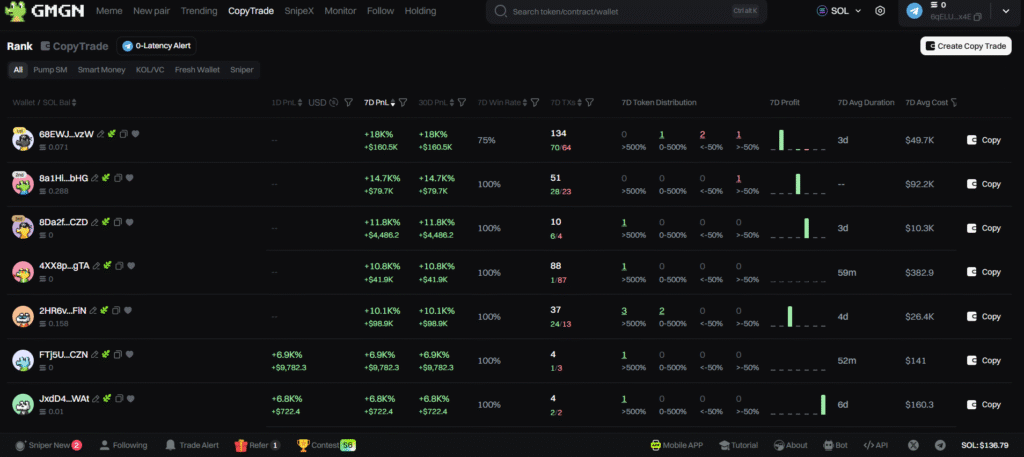Viewport: 1024px width, 457px height.
Task: Open the 7D PnL filter funnel
Action: coord(403,102)
